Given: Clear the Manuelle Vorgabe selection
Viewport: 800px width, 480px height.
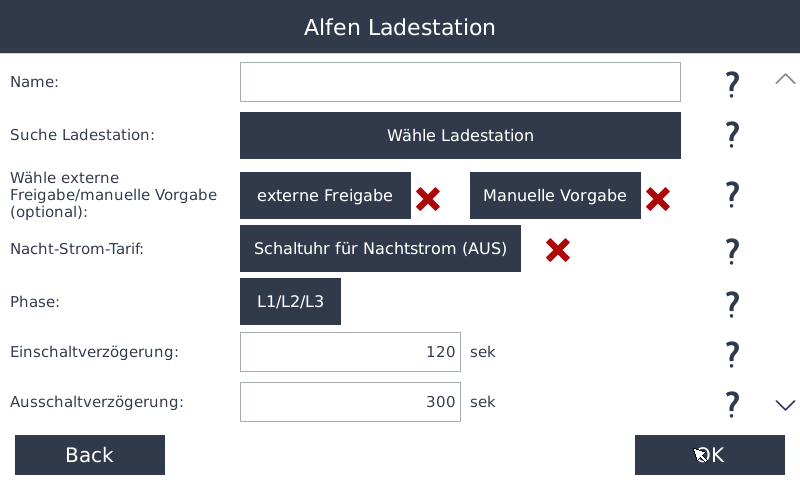Looking at the screenshot, I should tap(657, 198).
